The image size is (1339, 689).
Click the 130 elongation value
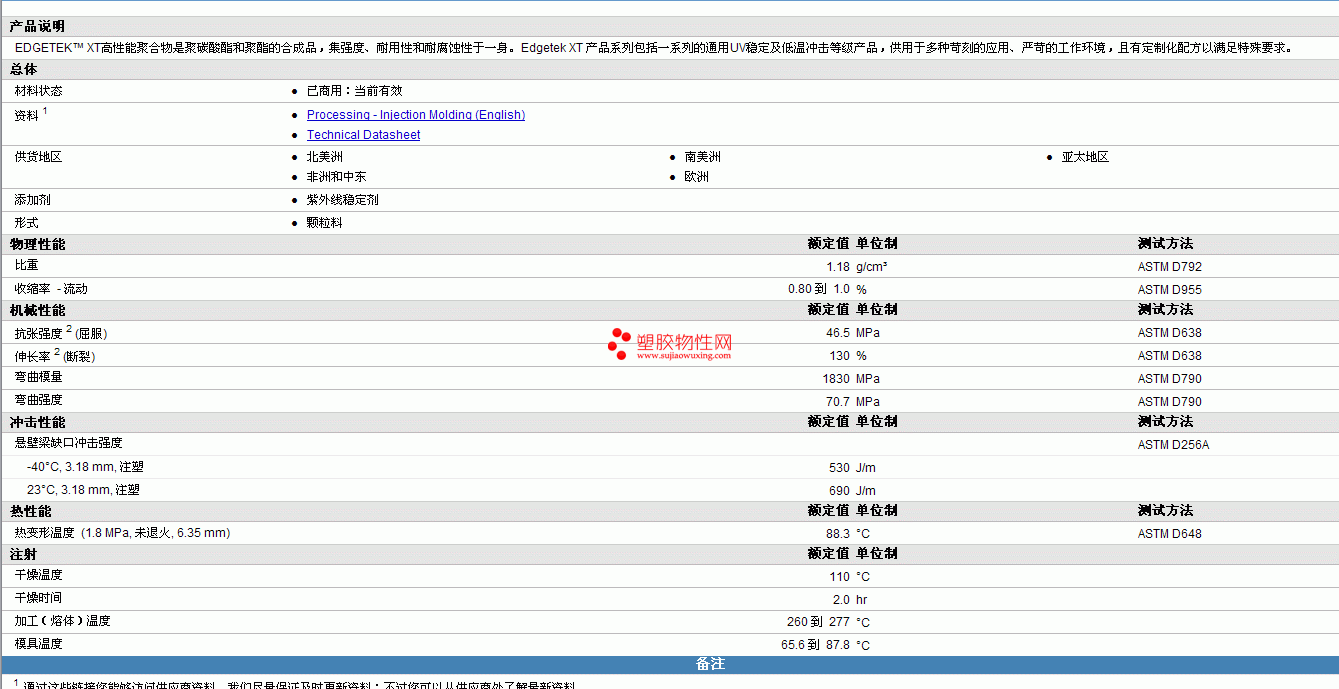(840, 356)
